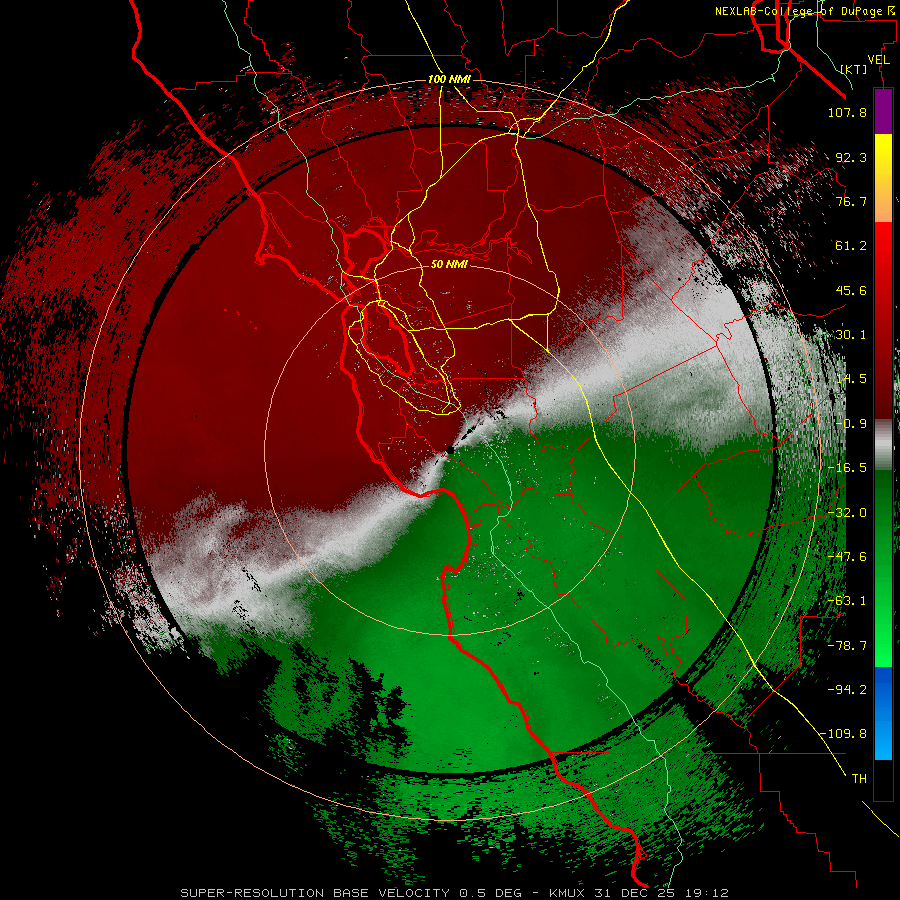The image size is (900, 900).
Task: Click the NEXLAB-College of DuPage watermark text
Action: pos(804,11)
